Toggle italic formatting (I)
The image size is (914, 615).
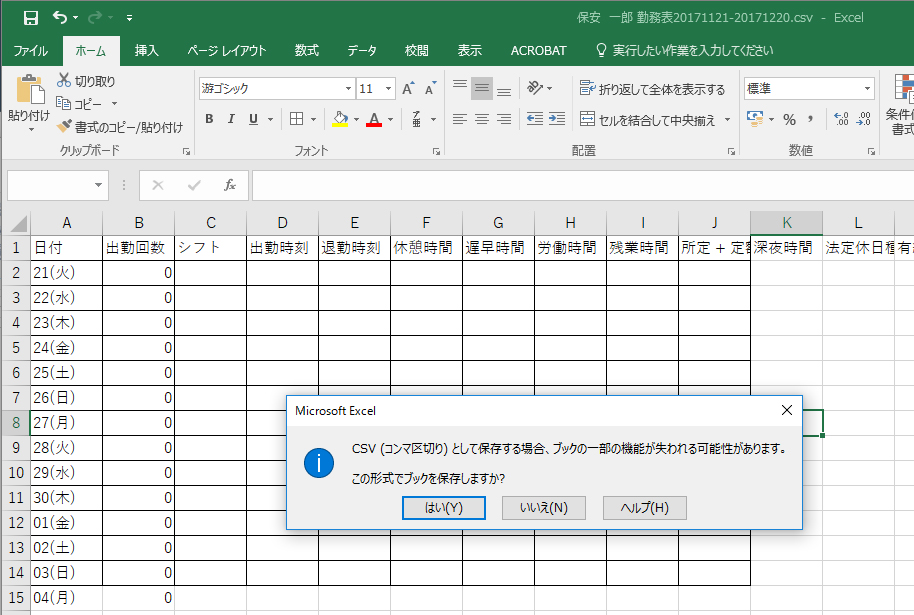[231, 119]
